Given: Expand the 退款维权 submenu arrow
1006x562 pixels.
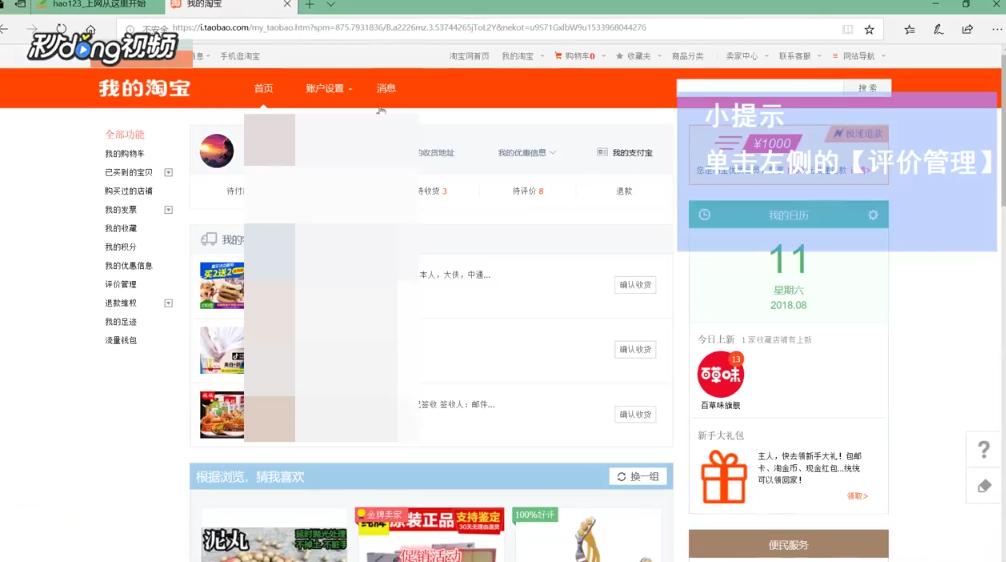Looking at the screenshot, I should (x=169, y=303).
